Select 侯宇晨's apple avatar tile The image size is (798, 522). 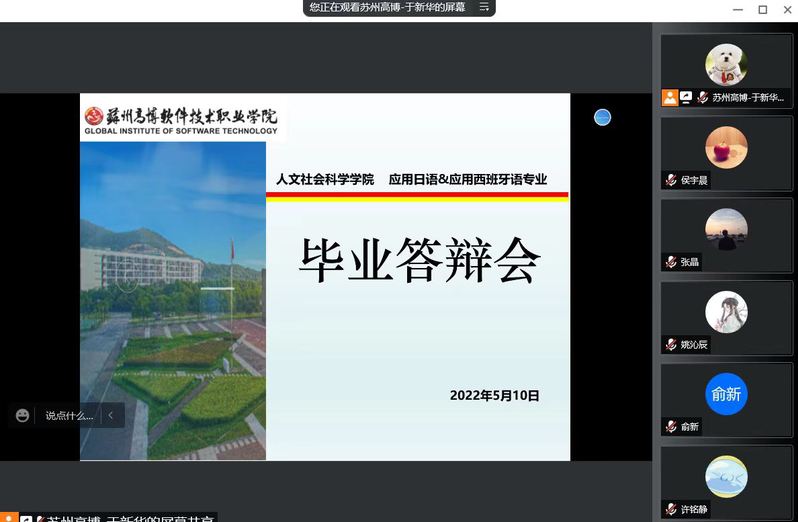coord(726,147)
